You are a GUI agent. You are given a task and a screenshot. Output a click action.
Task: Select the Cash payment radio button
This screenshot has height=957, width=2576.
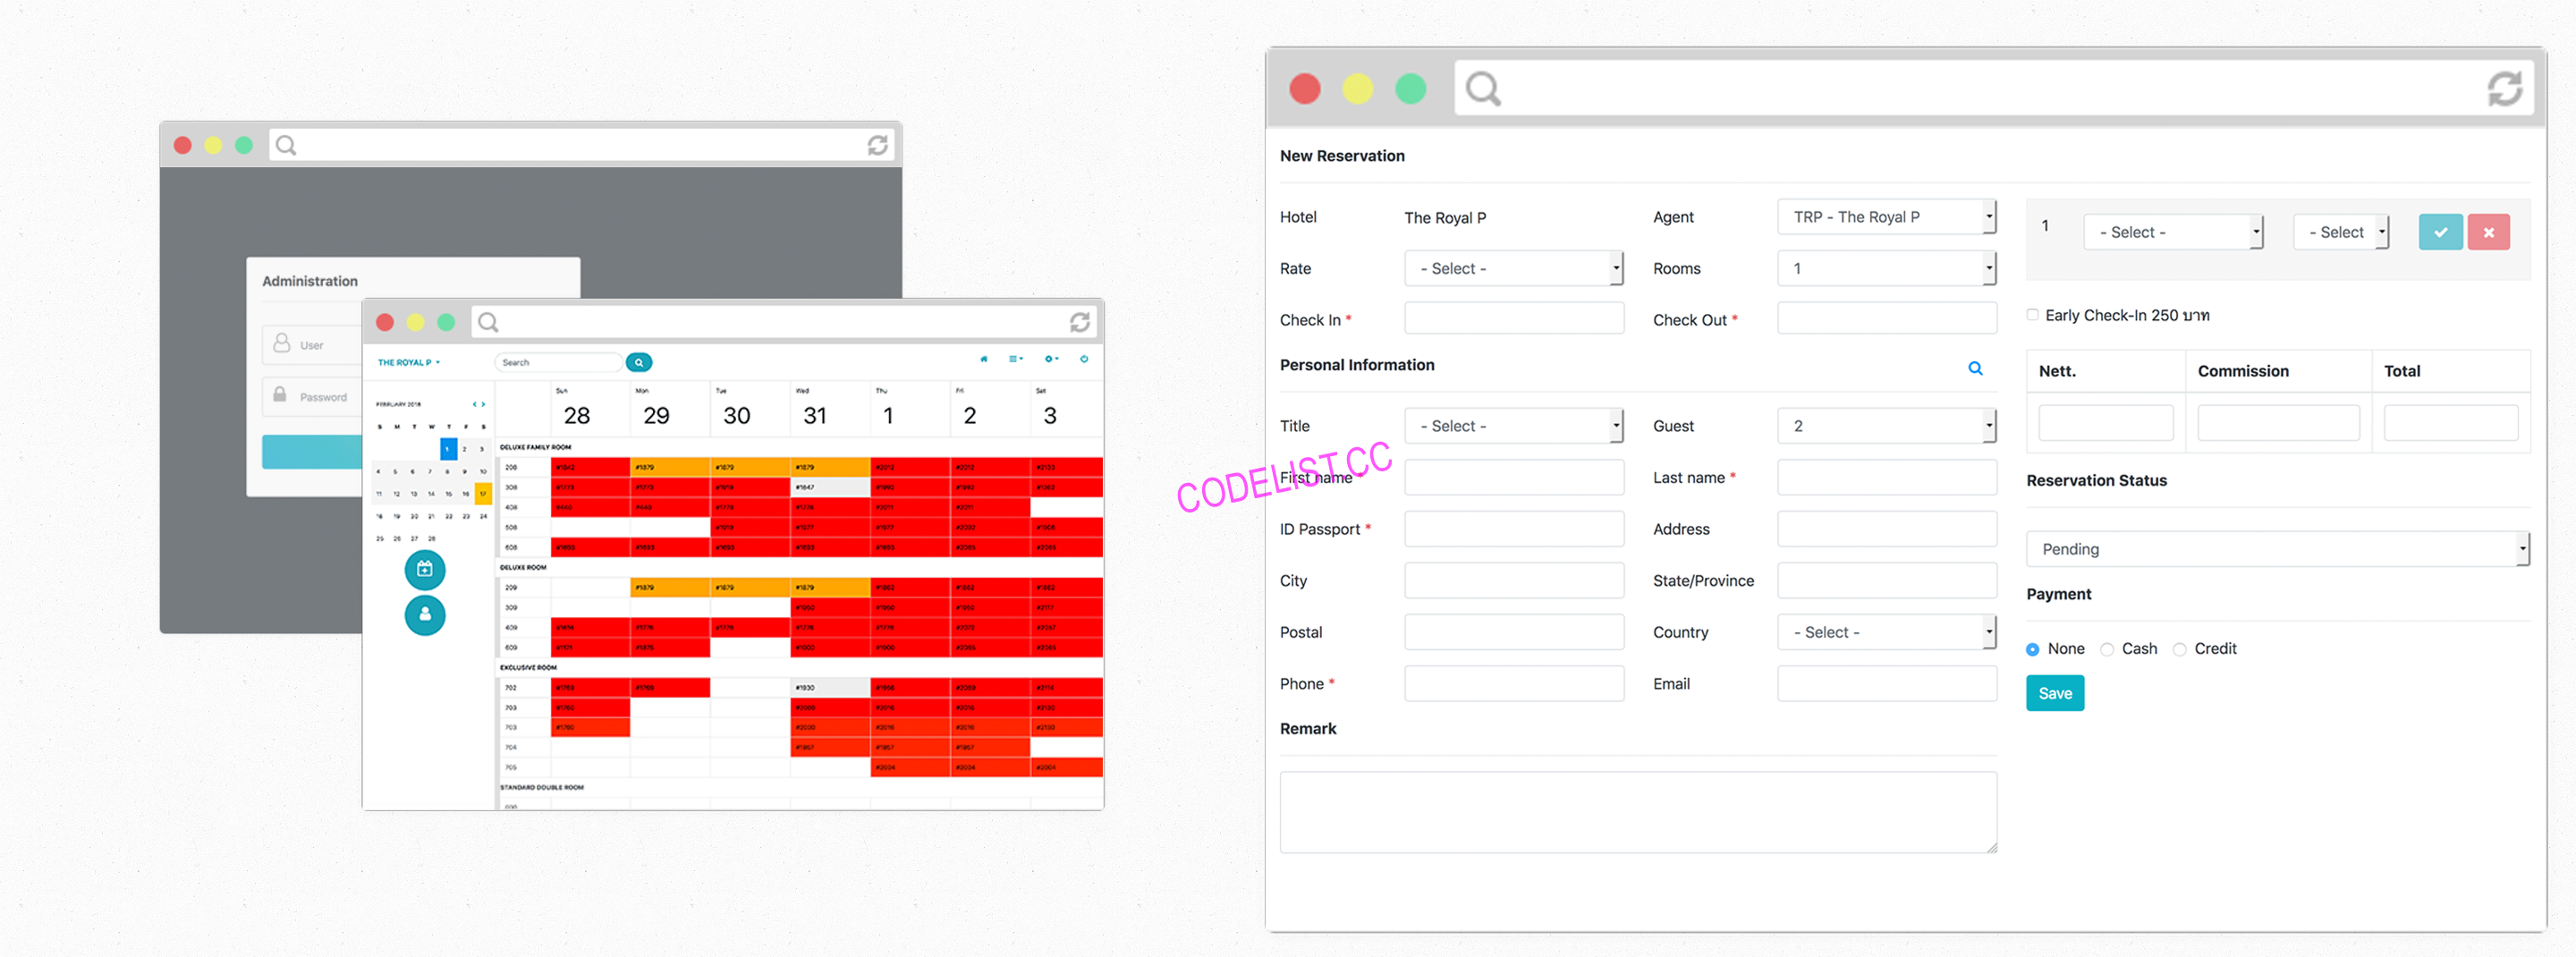tap(2107, 649)
